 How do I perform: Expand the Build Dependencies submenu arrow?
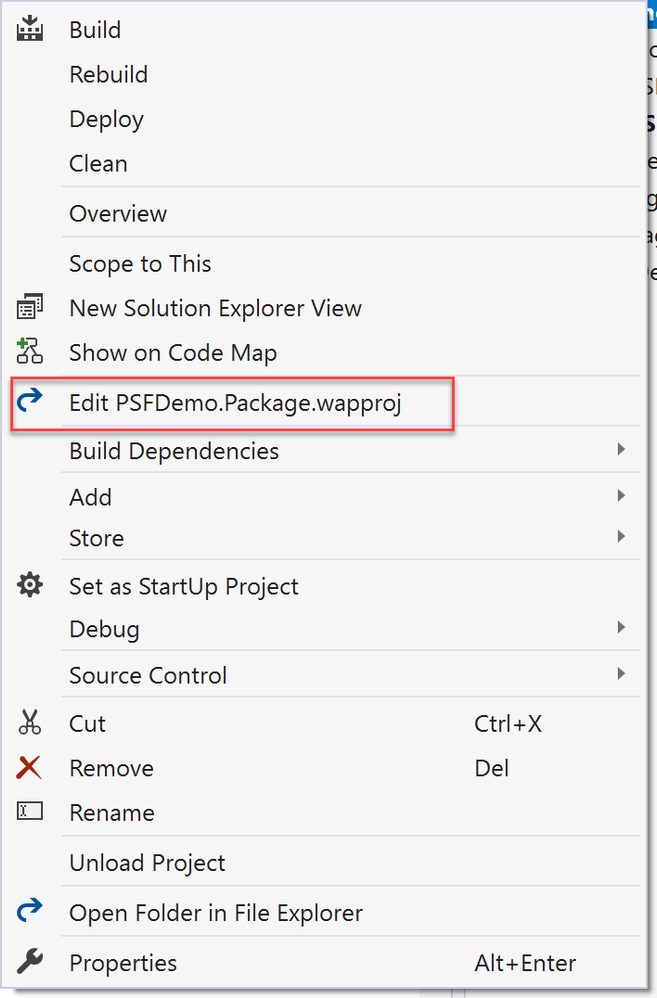pyautogui.click(x=621, y=451)
